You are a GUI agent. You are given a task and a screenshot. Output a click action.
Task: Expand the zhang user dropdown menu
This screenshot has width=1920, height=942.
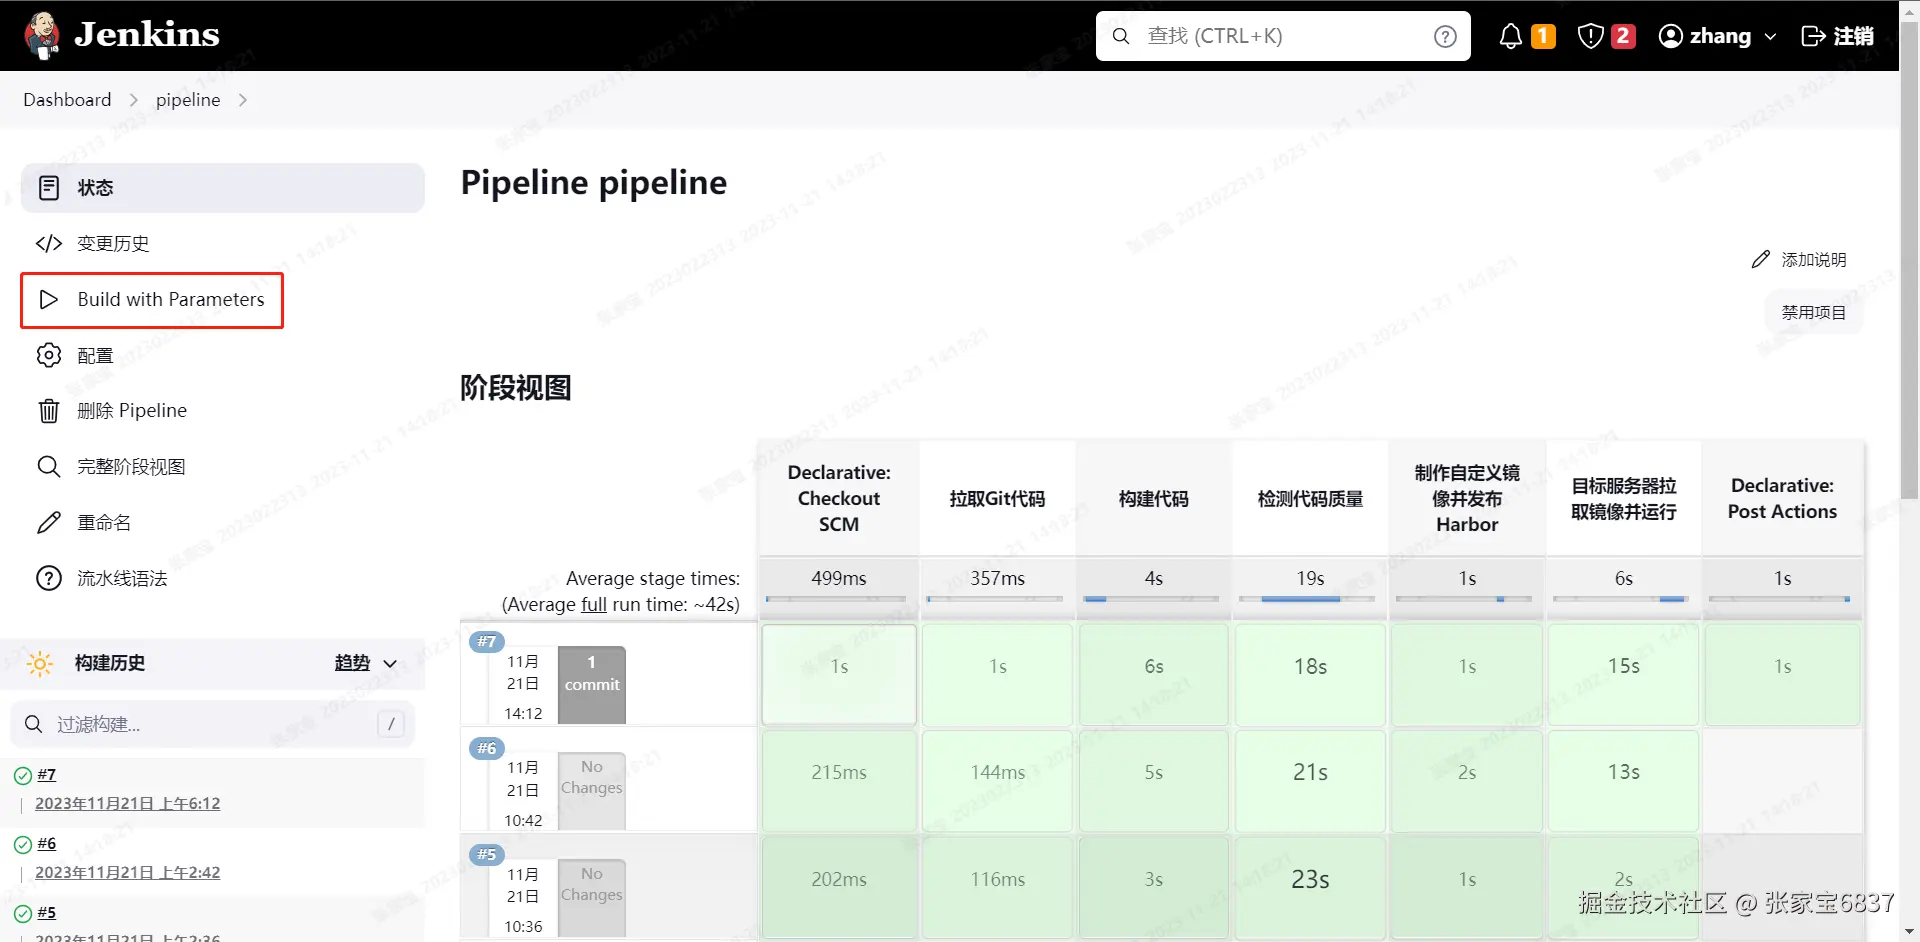coord(1770,37)
